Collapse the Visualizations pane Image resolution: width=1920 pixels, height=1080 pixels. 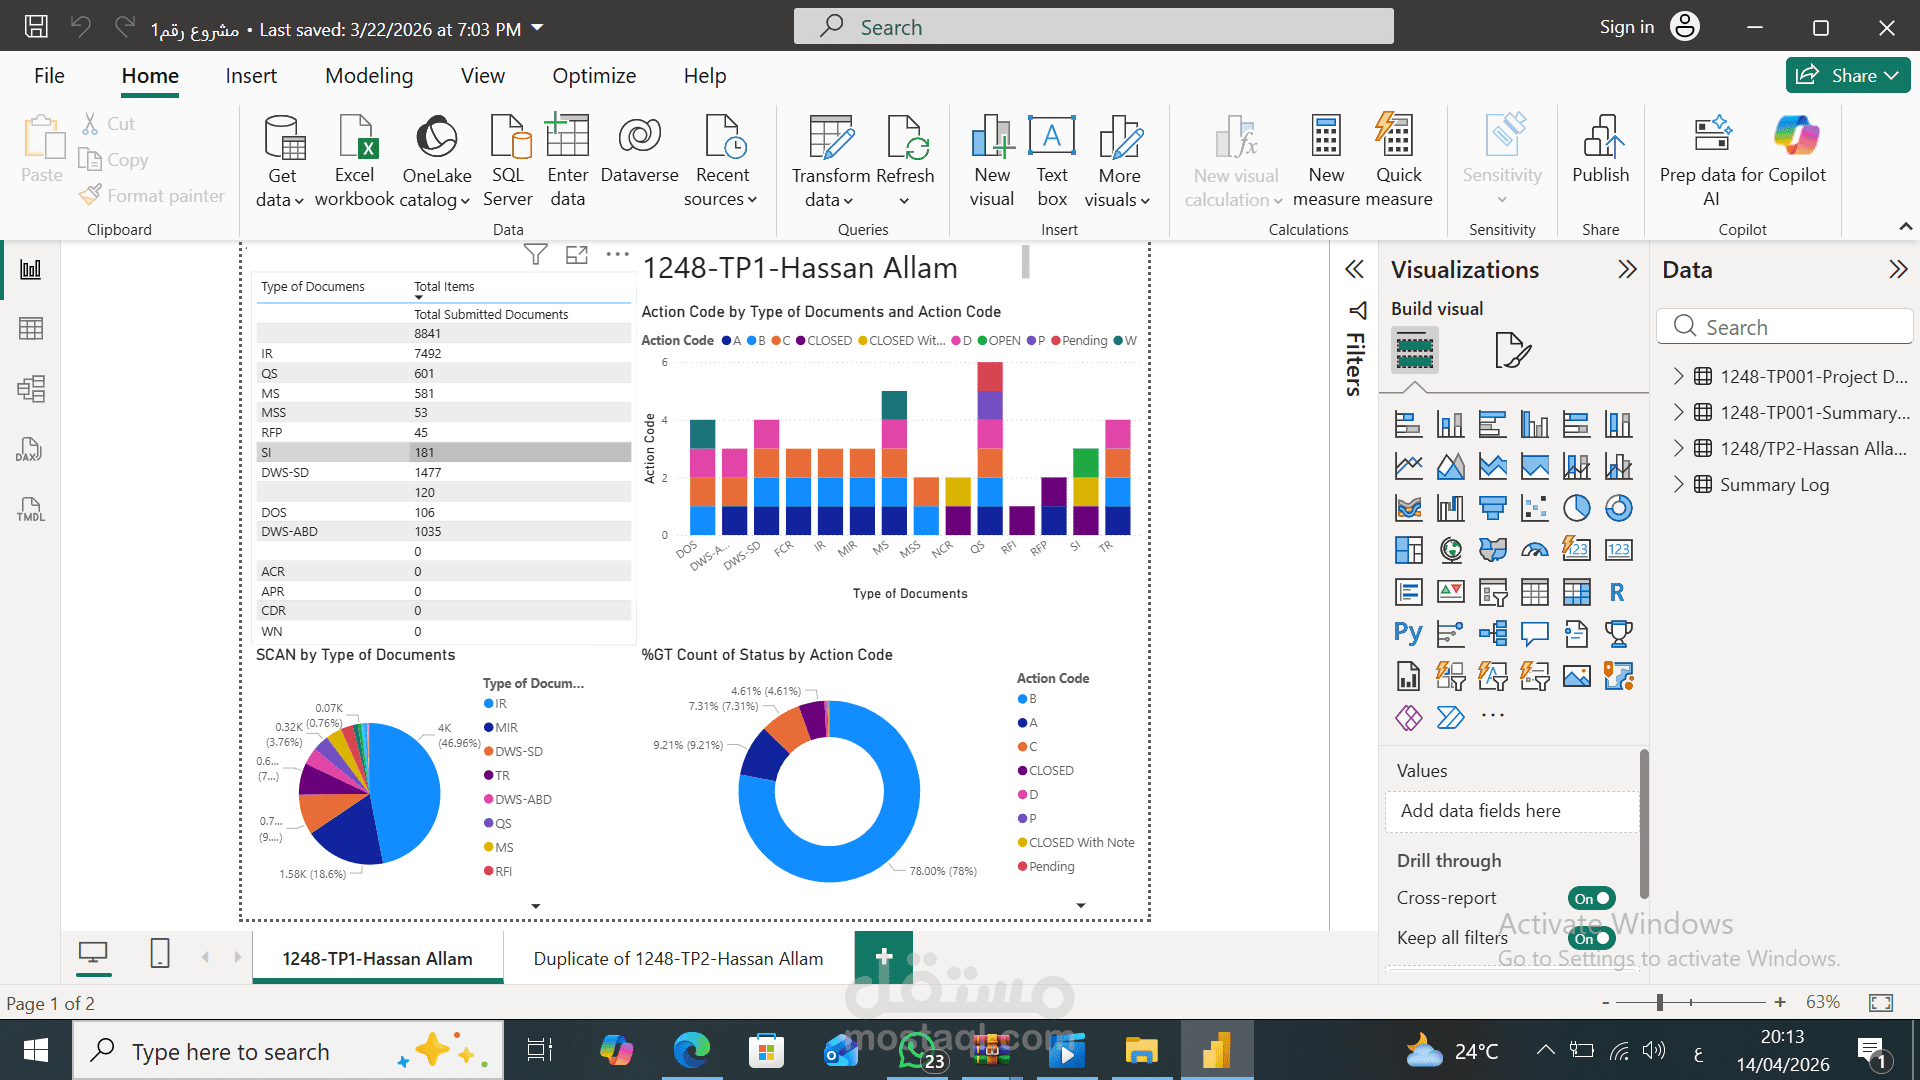tap(1628, 269)
